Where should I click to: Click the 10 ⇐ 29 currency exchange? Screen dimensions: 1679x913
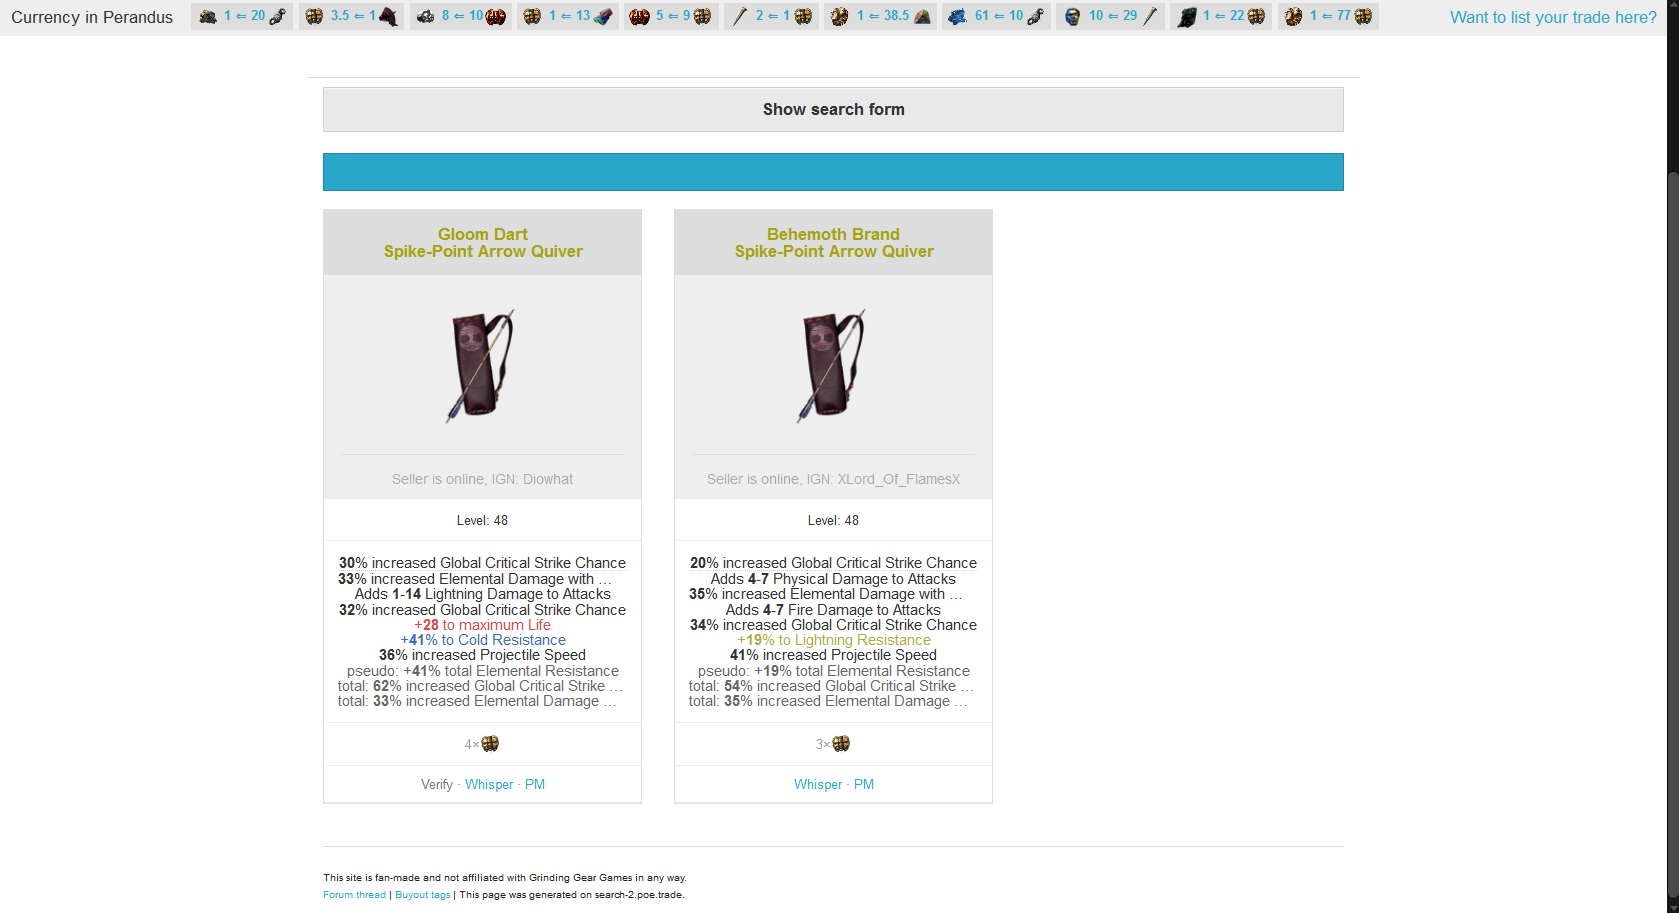pyautogui.click(x=1111, y=16)
